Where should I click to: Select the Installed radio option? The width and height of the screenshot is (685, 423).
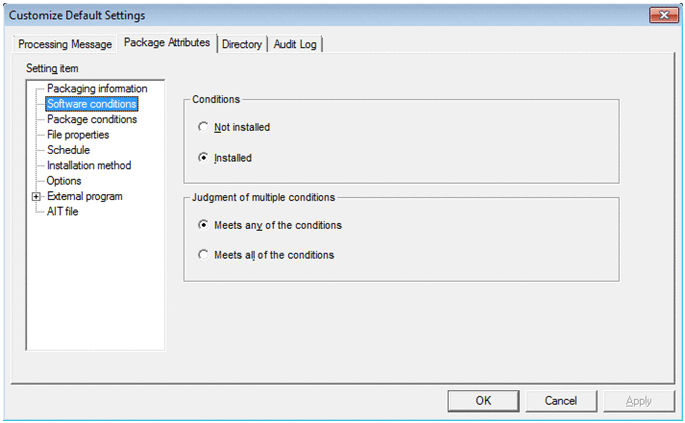click(x=204, y=158)
